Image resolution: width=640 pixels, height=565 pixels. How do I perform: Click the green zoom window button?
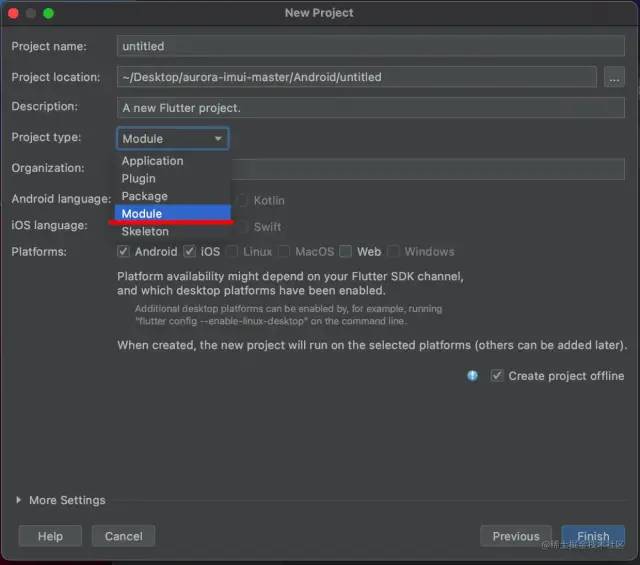click(x=49, y=13)
